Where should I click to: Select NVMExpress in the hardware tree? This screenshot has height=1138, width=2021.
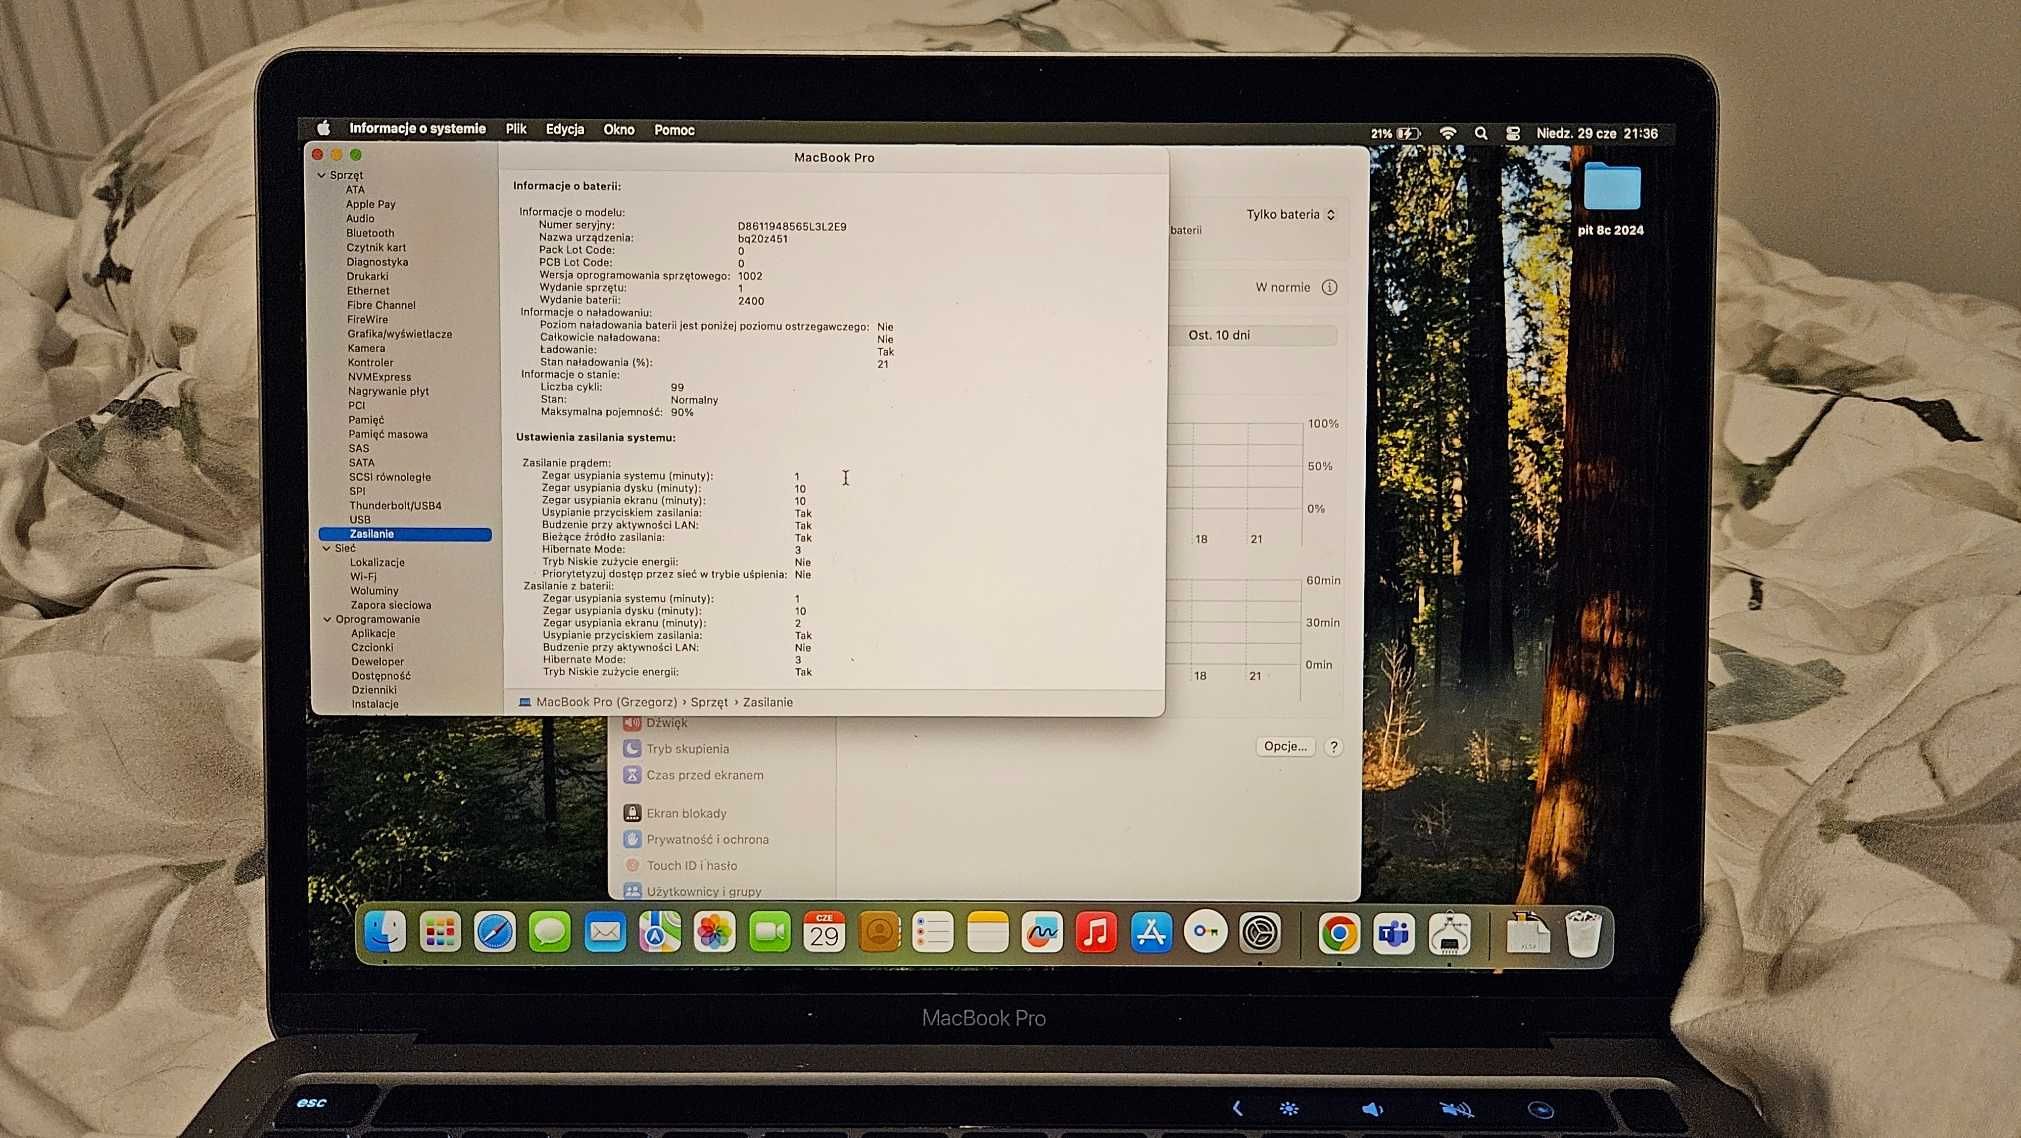(379, 377)
